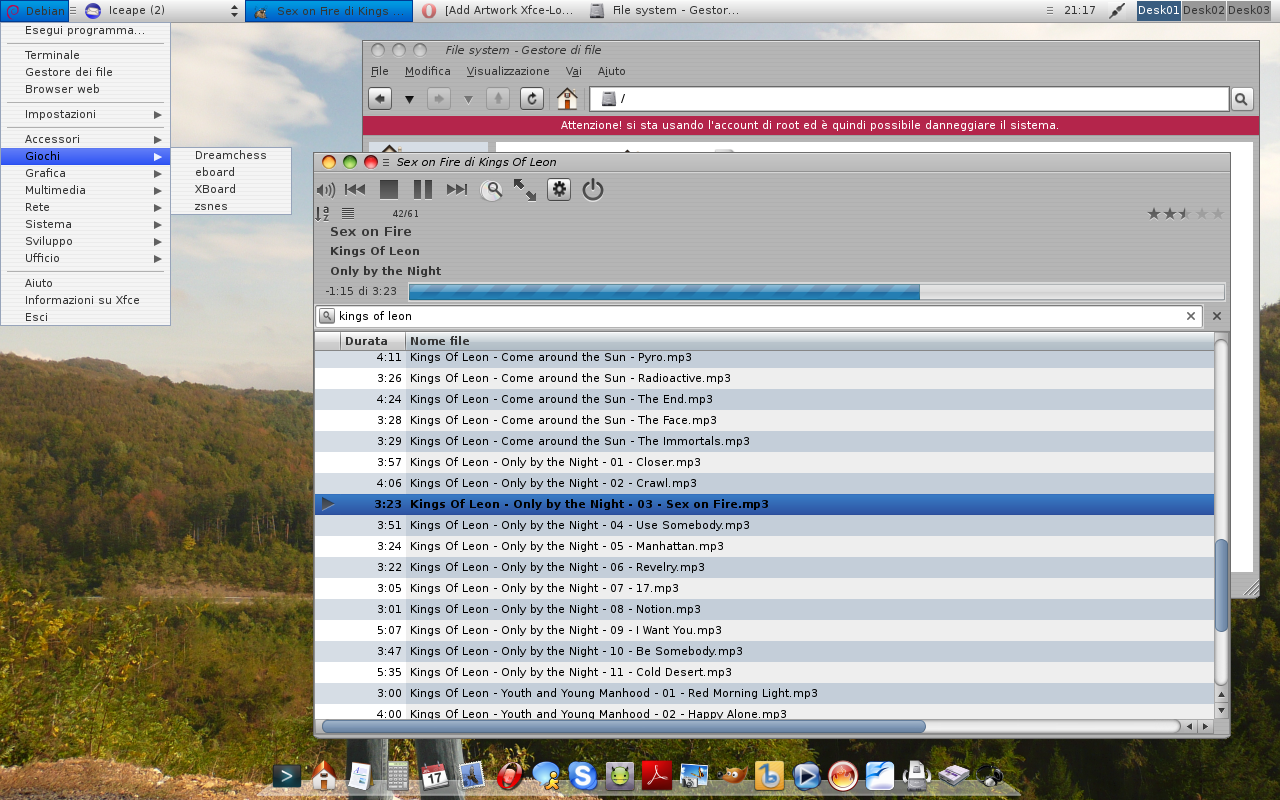Go back in the file manager
The image size is (1280, 800).
tap(380, 99)
